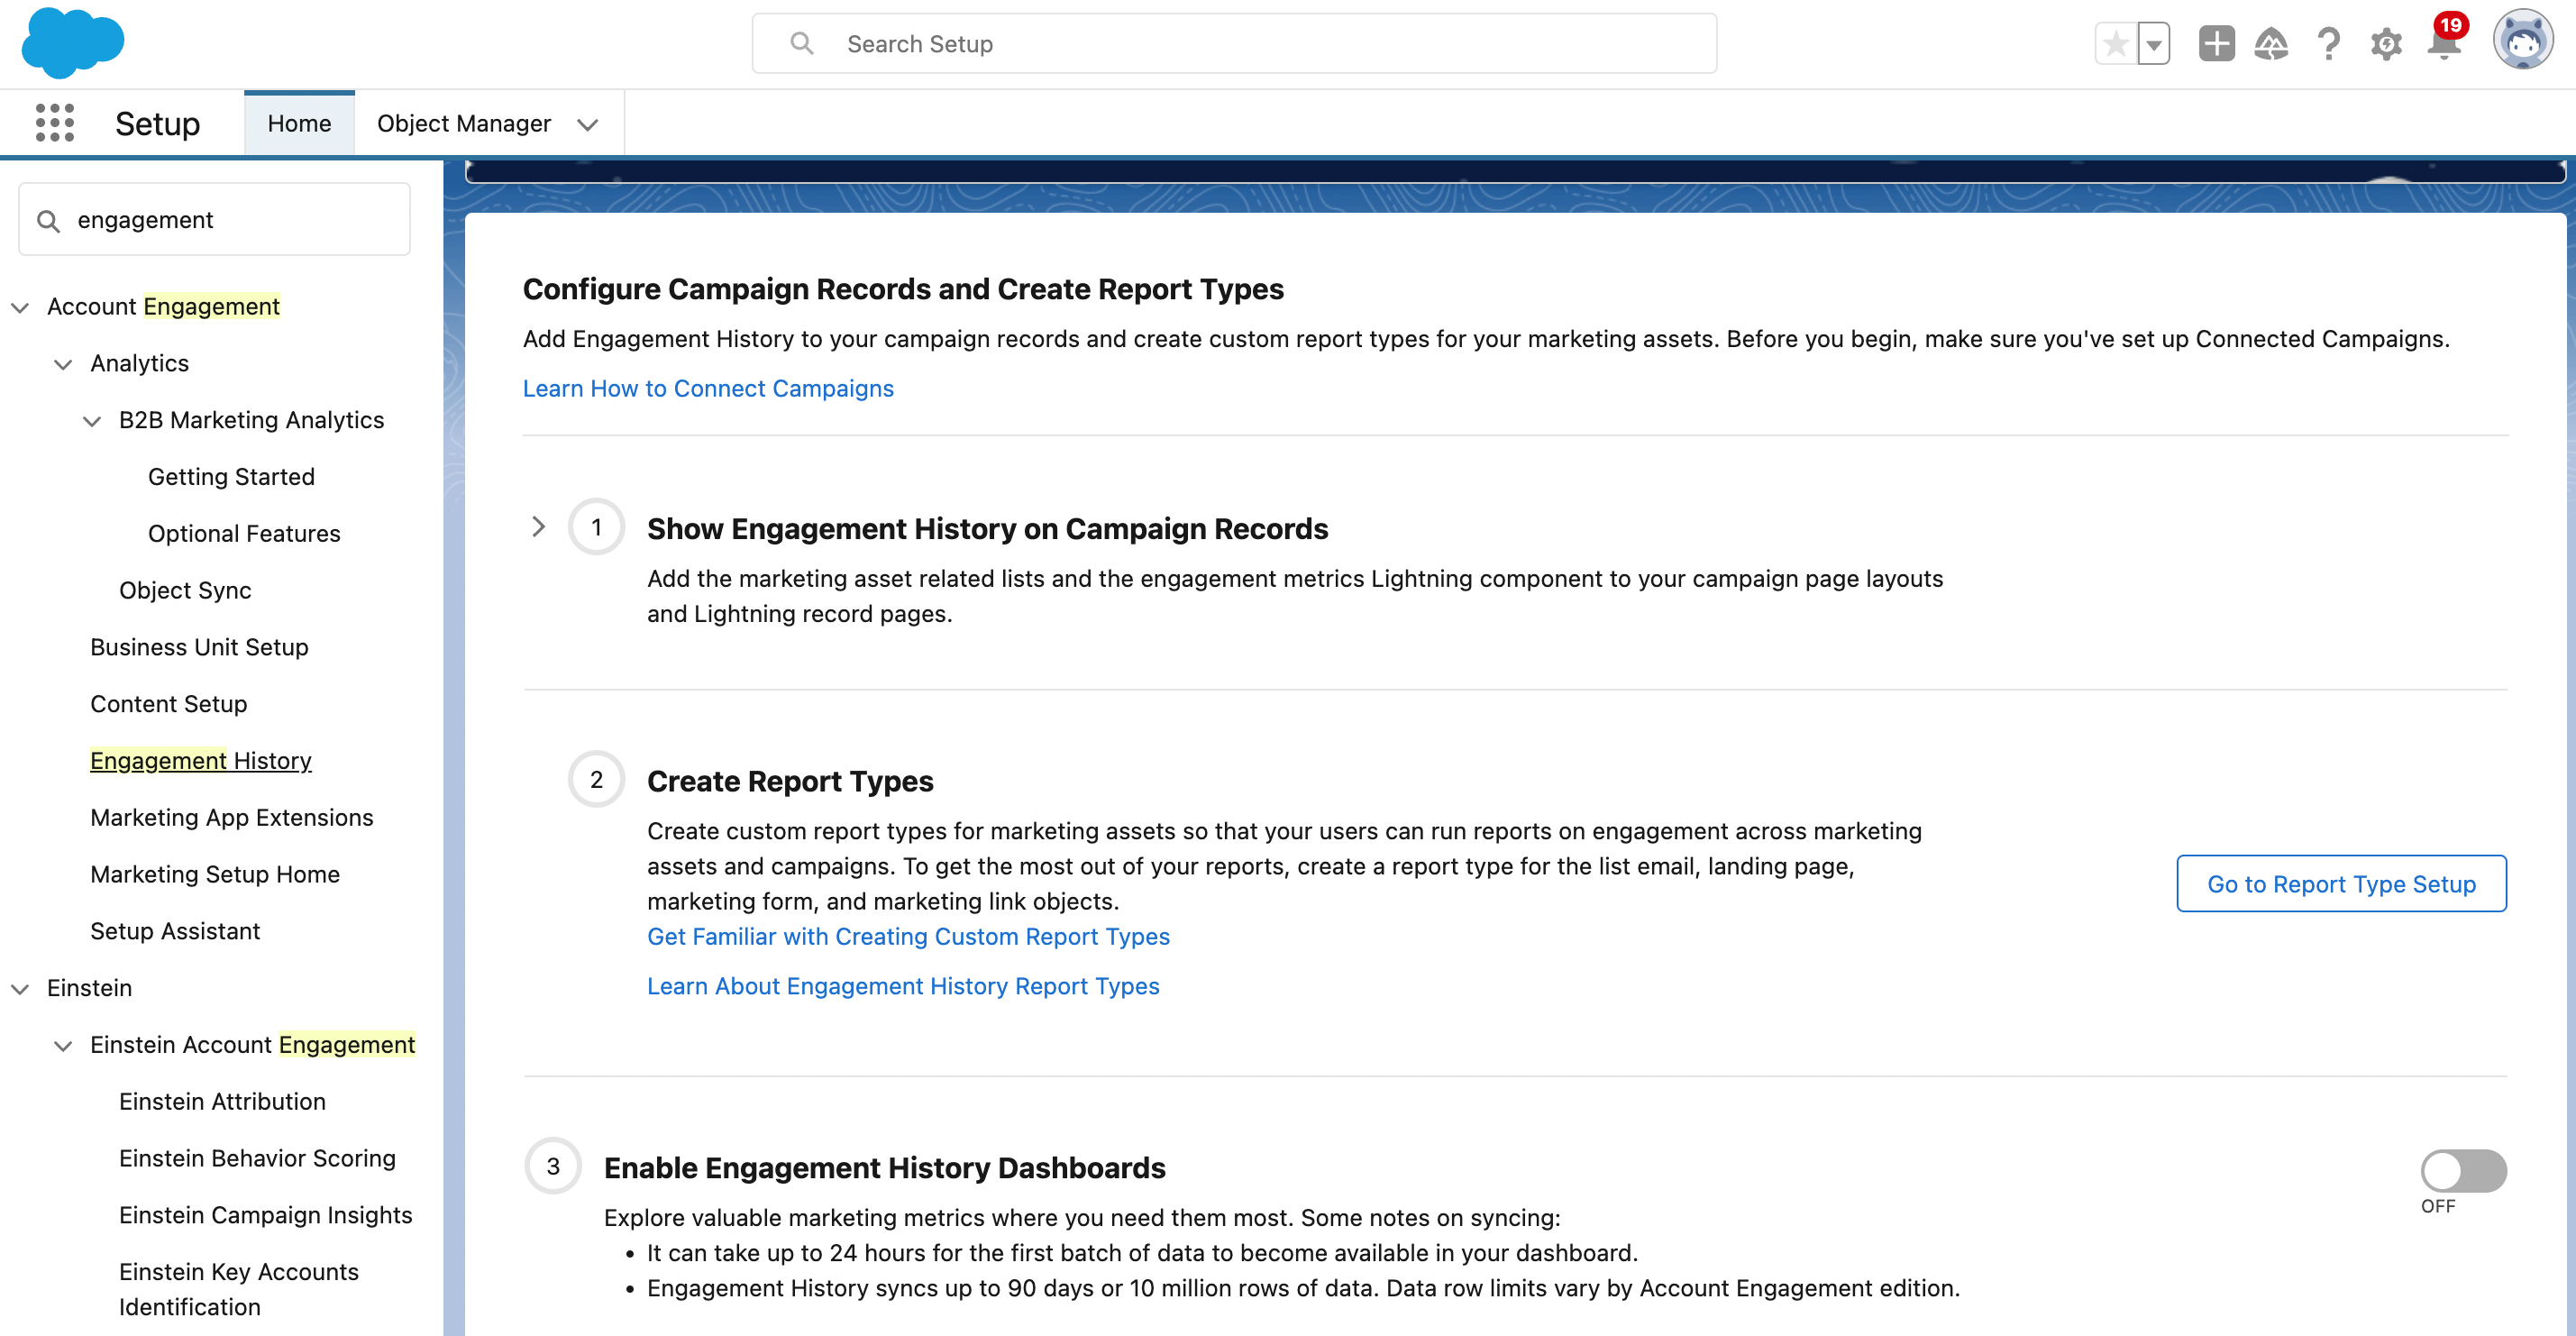Switch to the Home tab

click(299, 123)
